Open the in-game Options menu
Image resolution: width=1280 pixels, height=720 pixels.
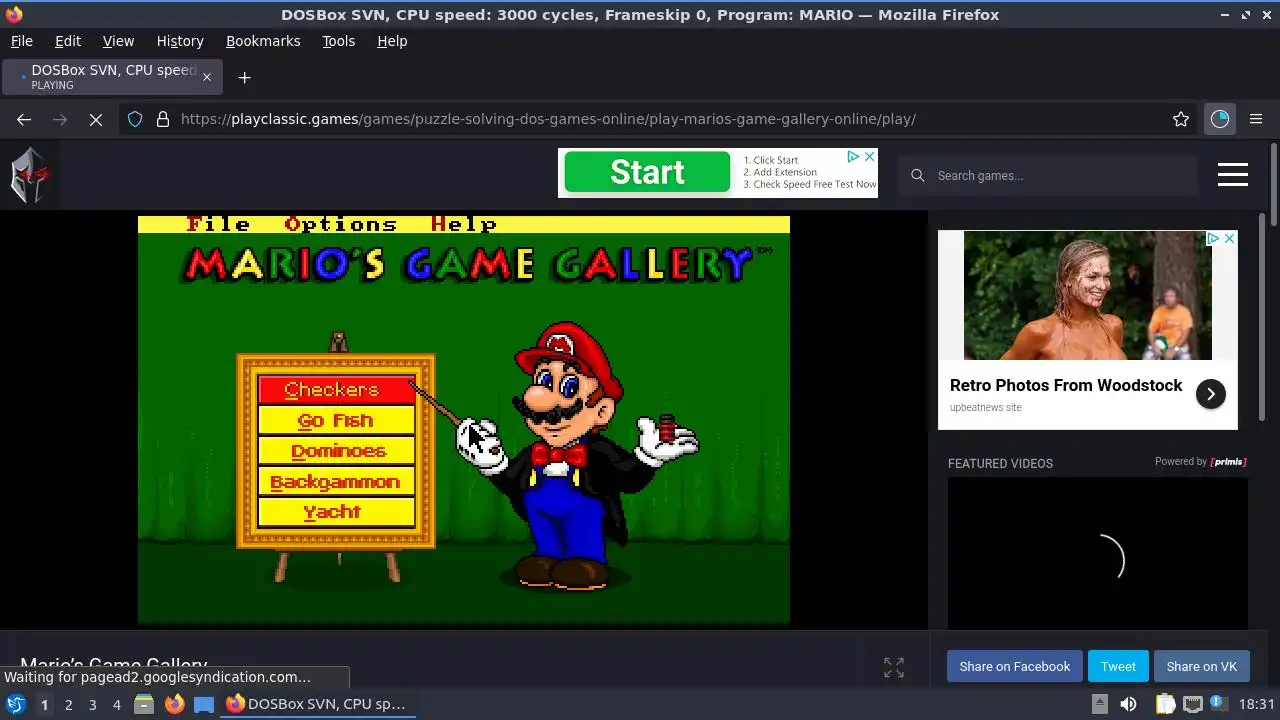pyautogui.click(x=340, y=224)
